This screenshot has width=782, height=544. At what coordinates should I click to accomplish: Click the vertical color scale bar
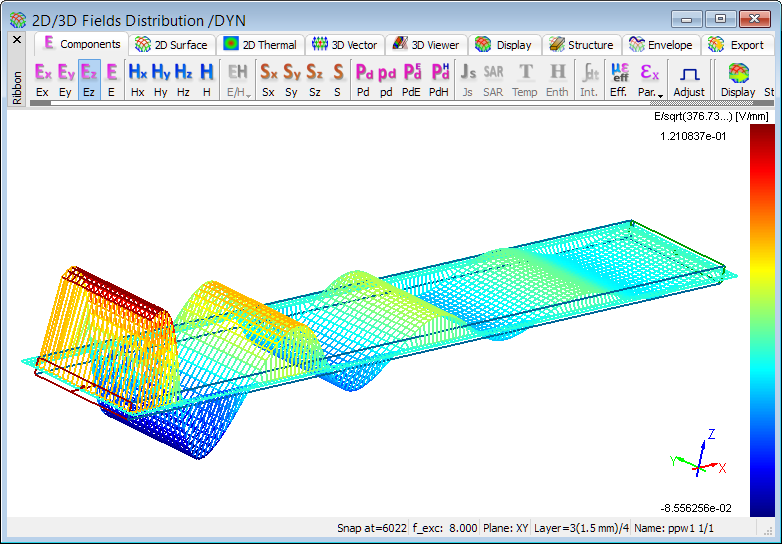tap(761, 320)
